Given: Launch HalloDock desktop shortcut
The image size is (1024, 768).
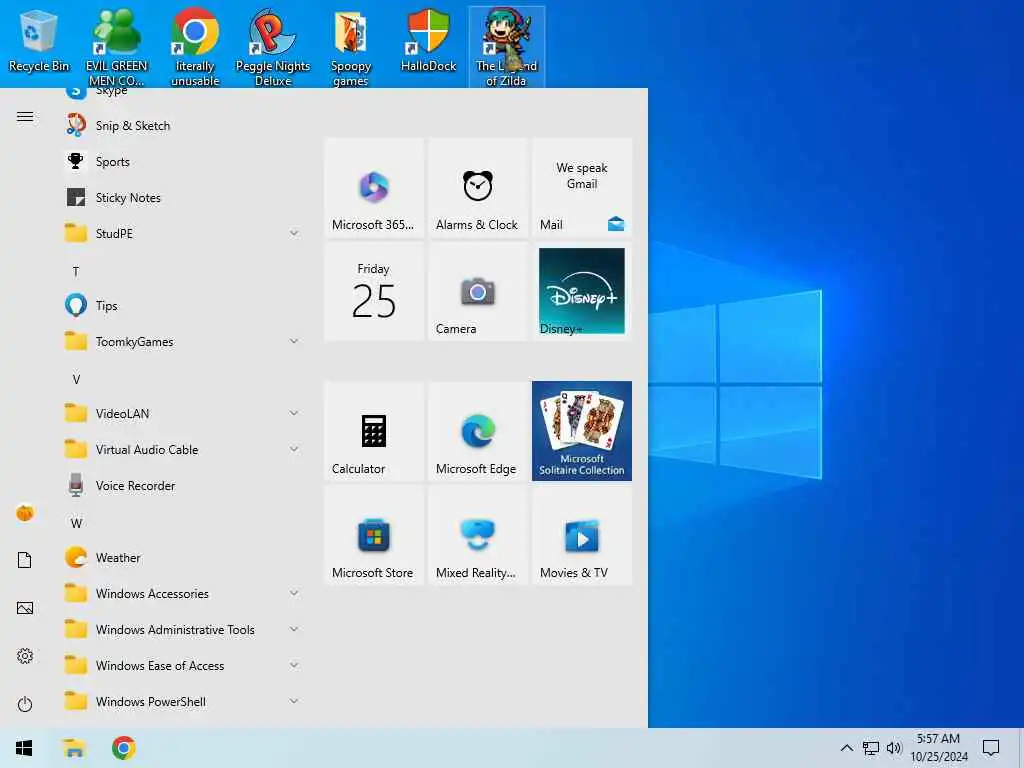Looking at the screenshot, I should click(428, 42).
